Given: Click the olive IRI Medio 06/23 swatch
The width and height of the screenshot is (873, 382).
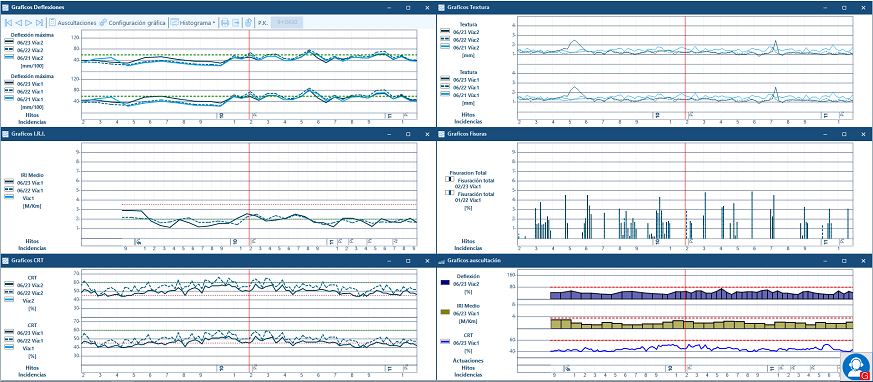Looking at the screenshot, I should [x=445, y=313].
